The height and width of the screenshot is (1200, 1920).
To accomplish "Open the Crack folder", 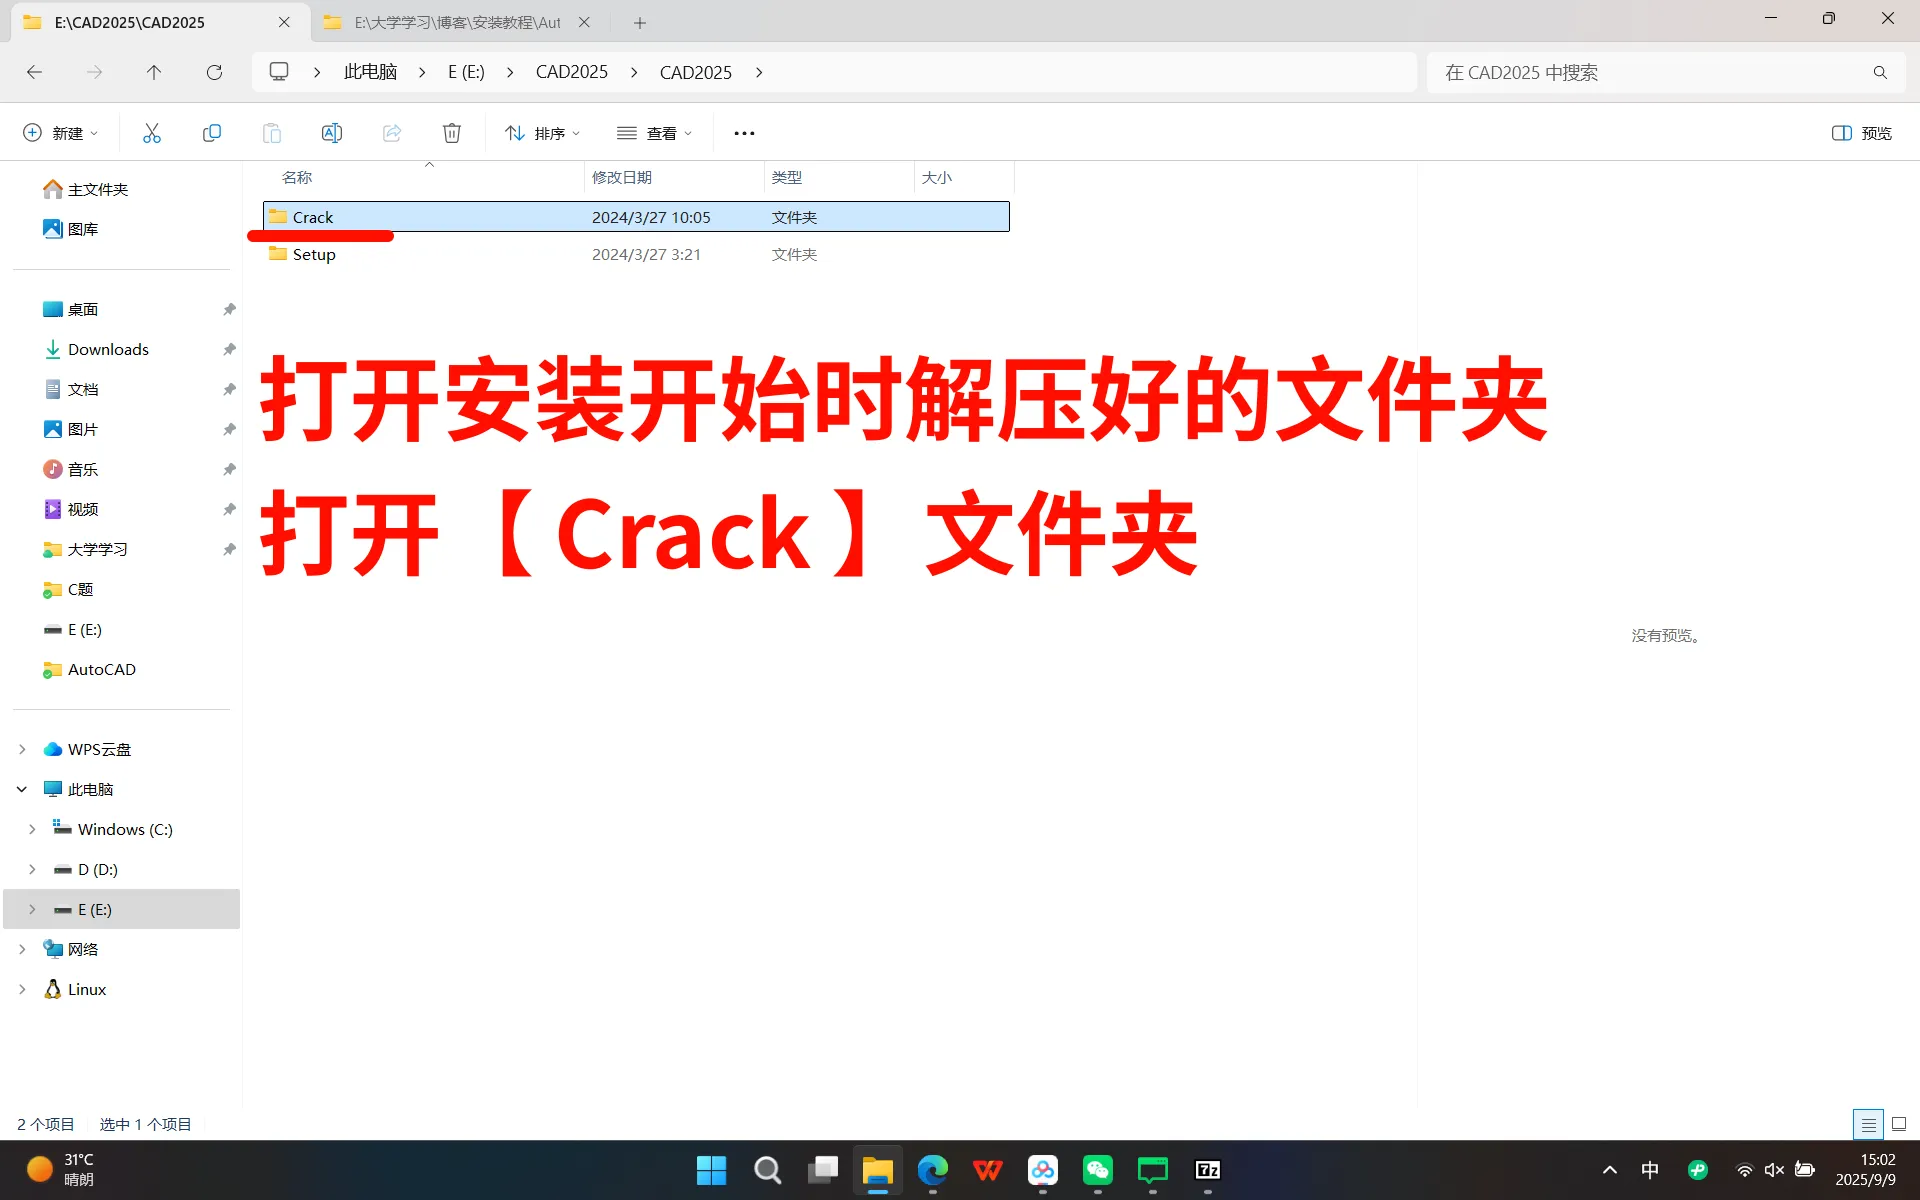I will click(x=313, y=216).
